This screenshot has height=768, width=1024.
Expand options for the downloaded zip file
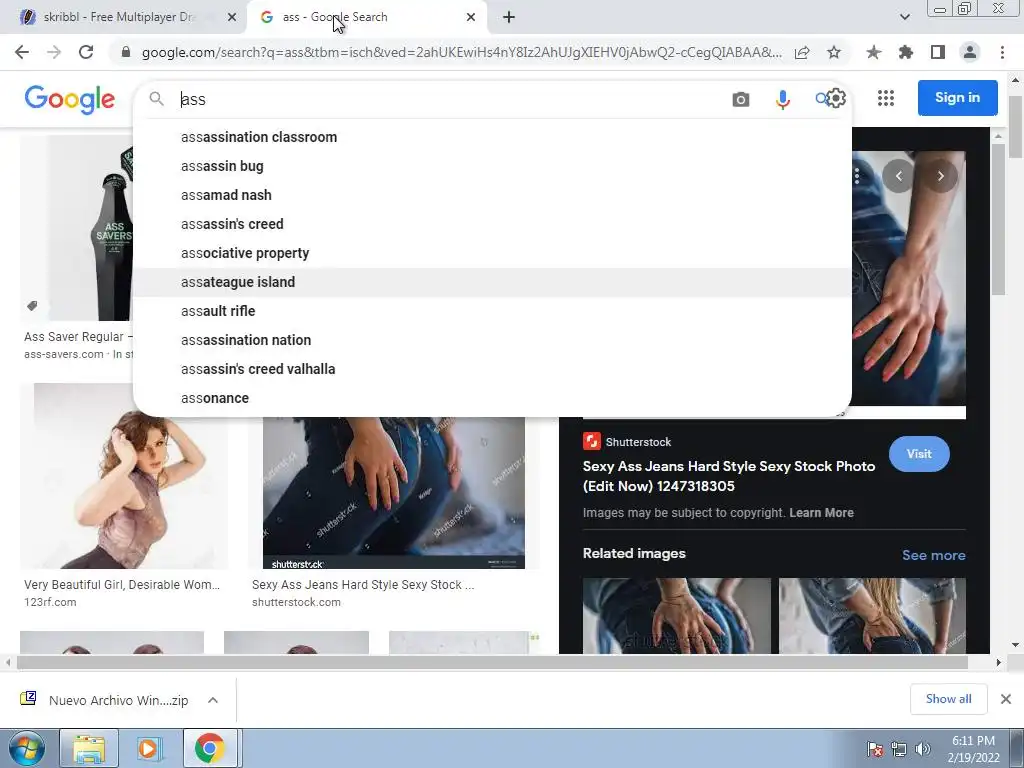pyautogui.click(x=213, y=700)
